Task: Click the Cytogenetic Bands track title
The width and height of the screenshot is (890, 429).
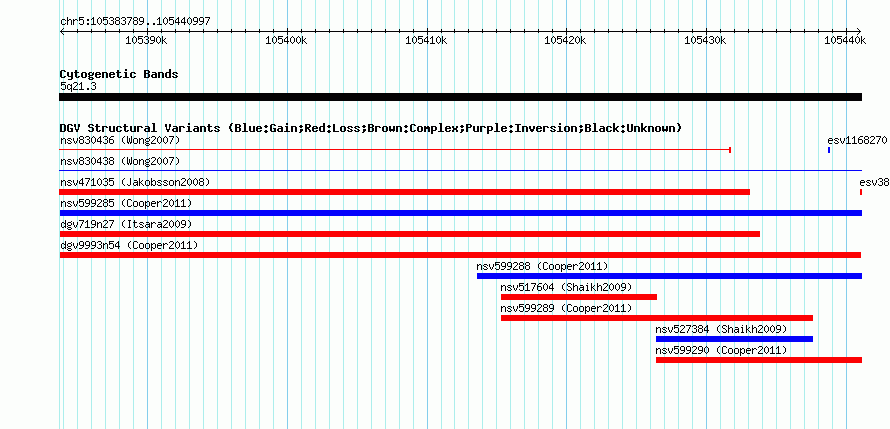Action: click(119, 74)
